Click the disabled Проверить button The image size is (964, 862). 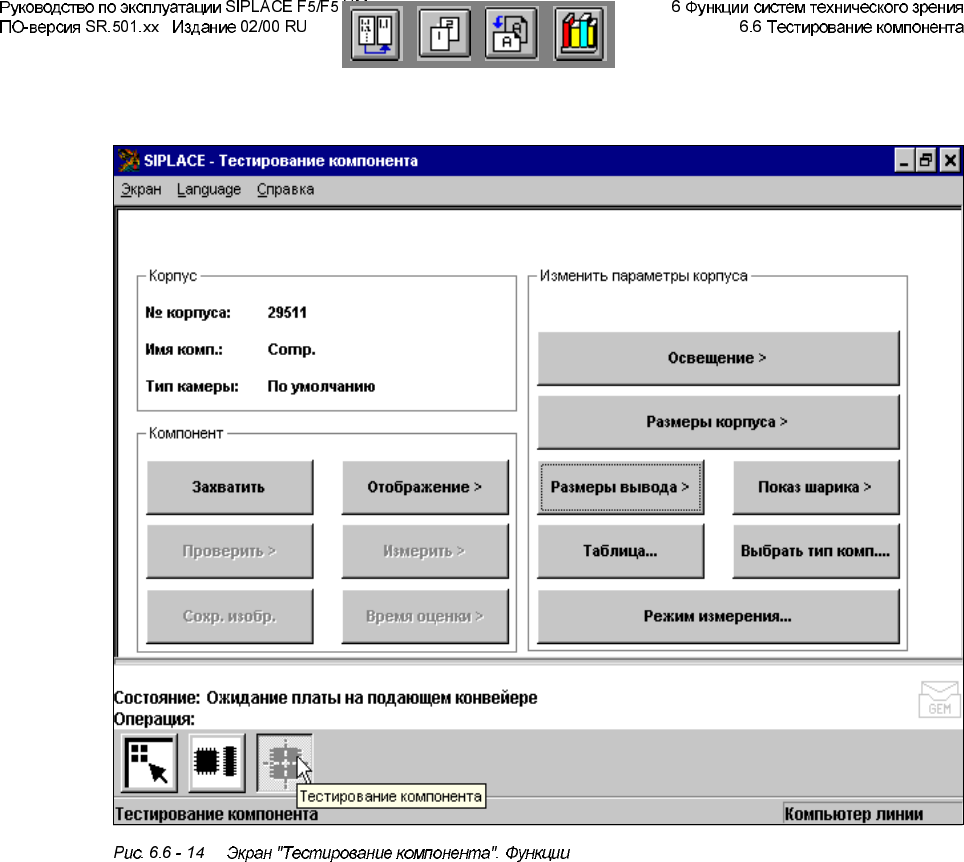pos(229,551)
